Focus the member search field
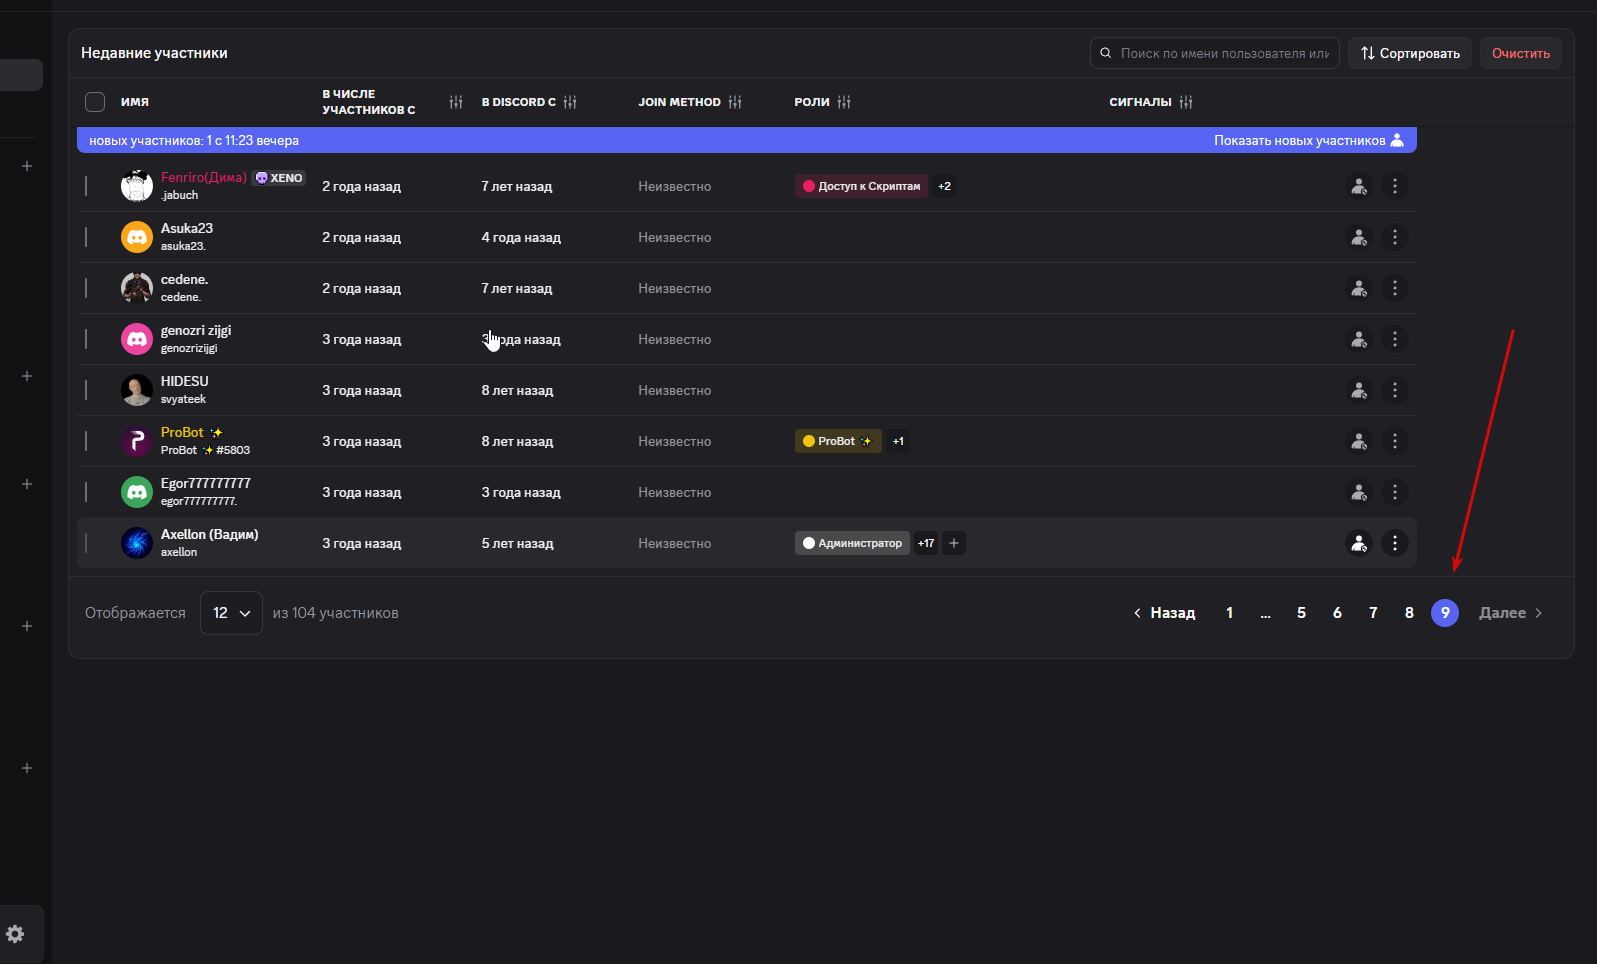The image size is (1597, 964). [1215, 53]
